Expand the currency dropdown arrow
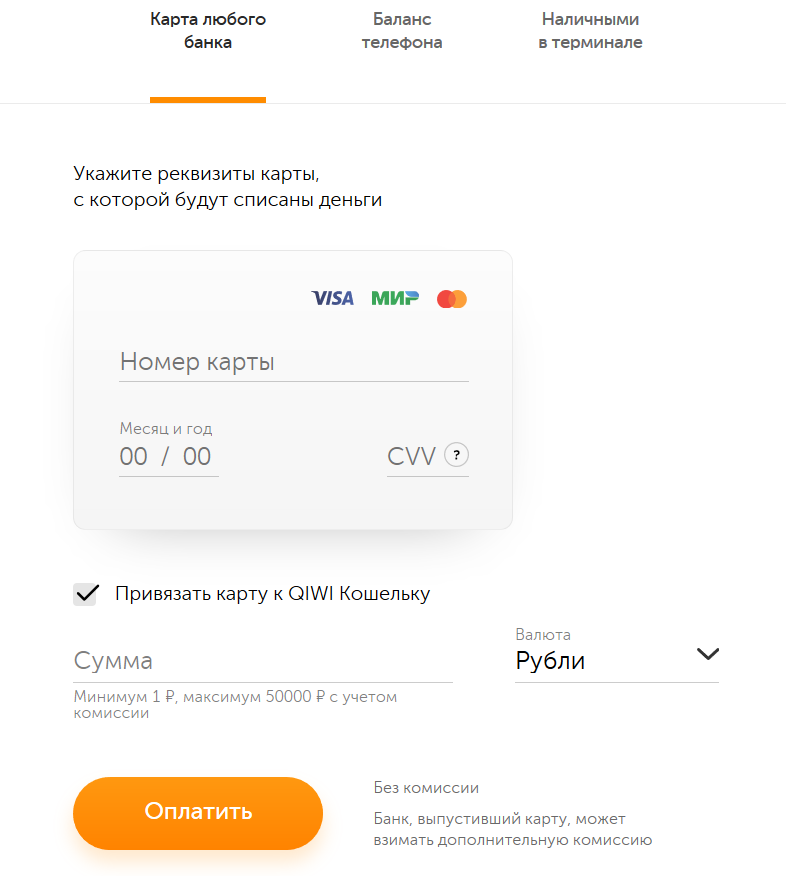 point(707,654)
